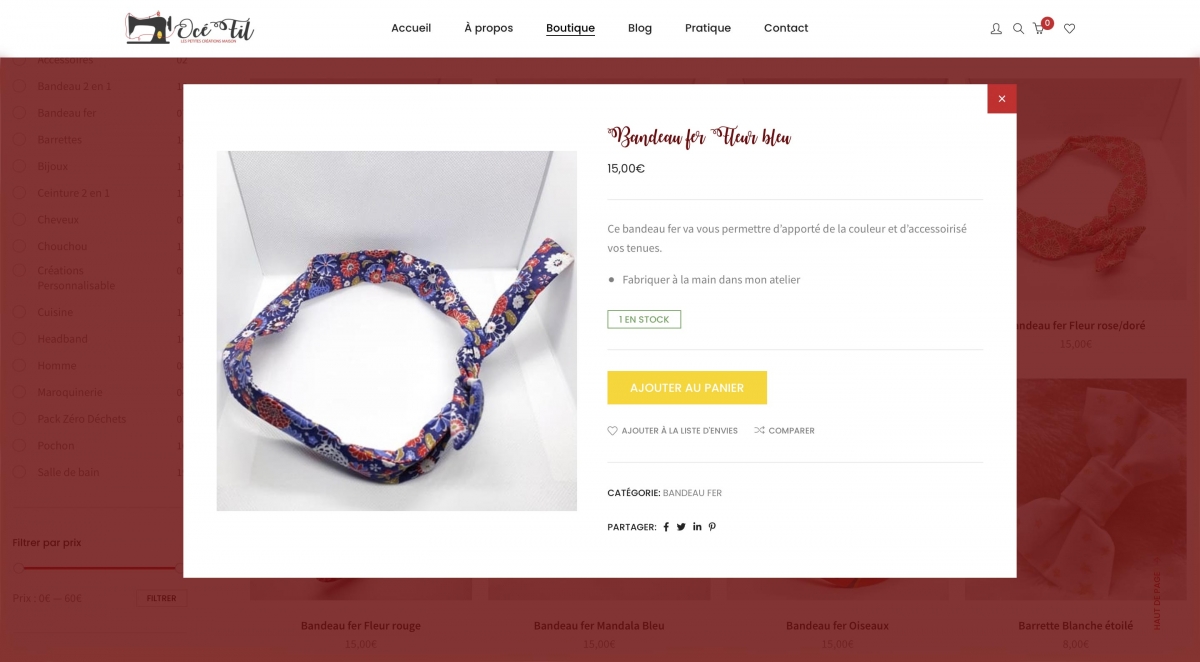This screenshot has height=662, width=1200.
Task: Open the user account icon
Action: click(996, 29)
